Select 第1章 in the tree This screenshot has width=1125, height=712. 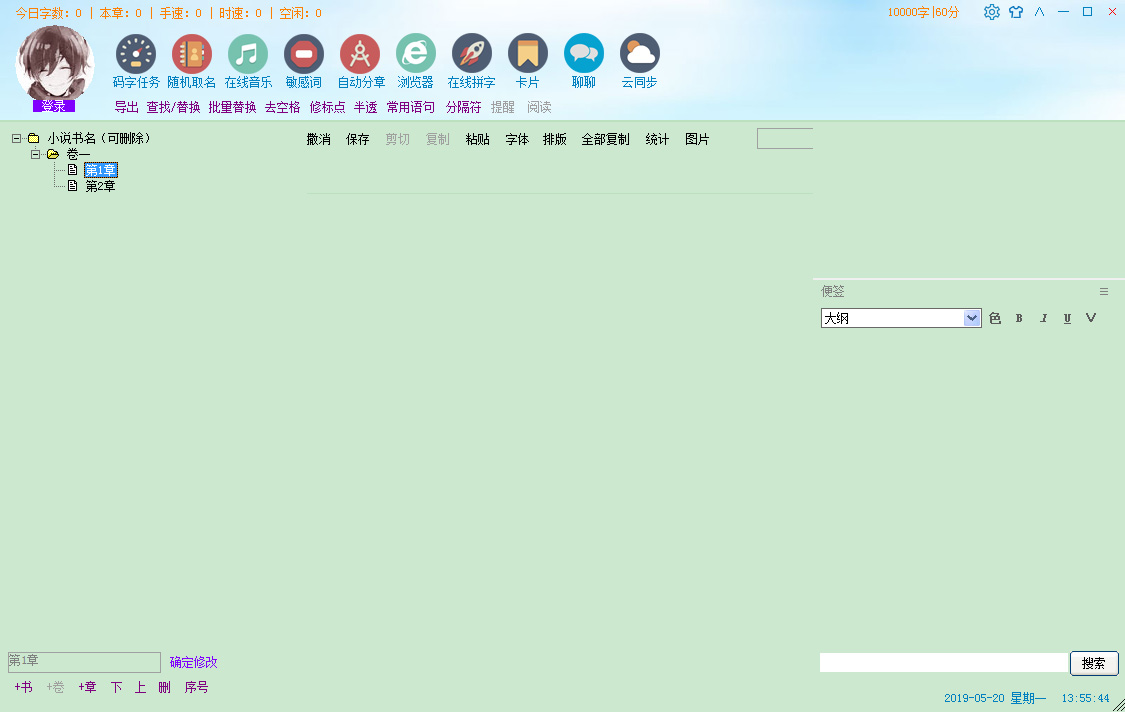100,170
